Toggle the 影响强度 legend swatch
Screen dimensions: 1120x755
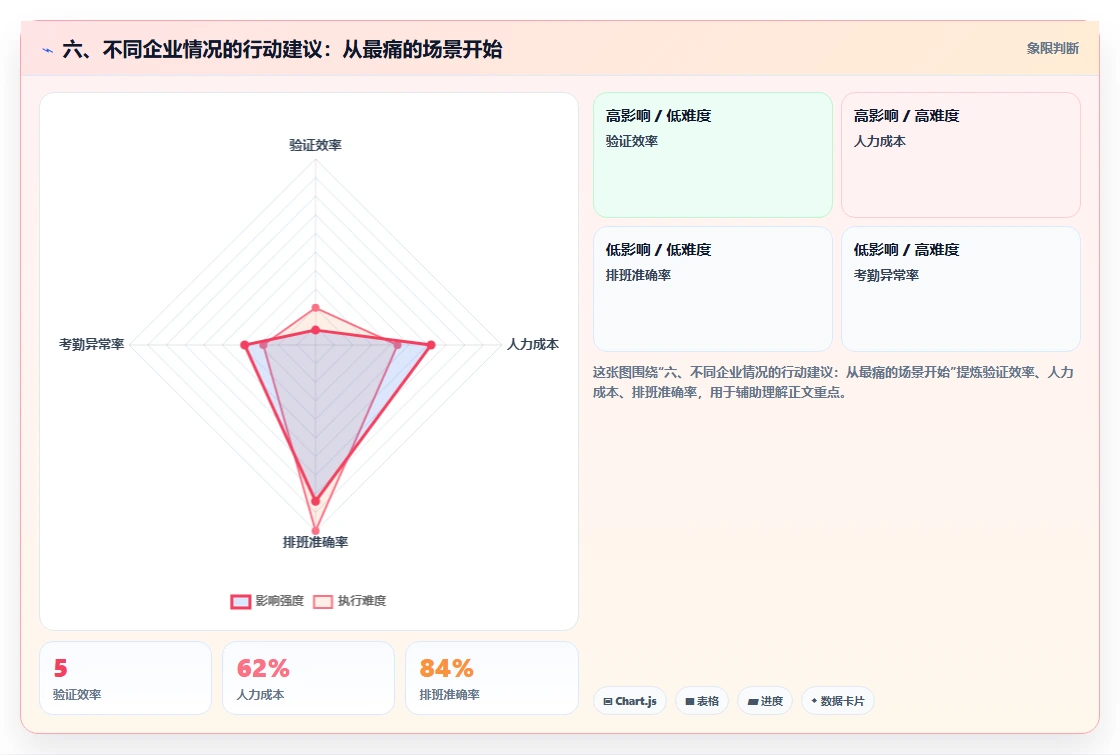tap(241, 601)
